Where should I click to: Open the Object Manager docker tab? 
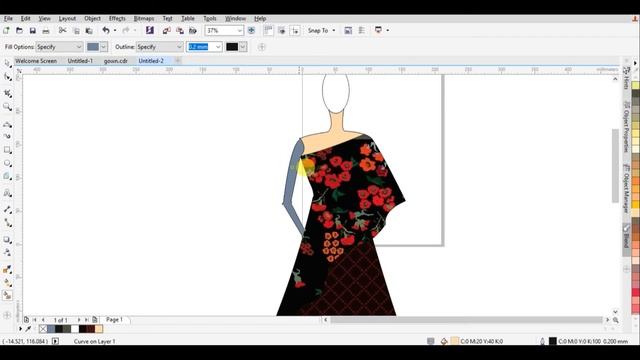tap(627, 188)
